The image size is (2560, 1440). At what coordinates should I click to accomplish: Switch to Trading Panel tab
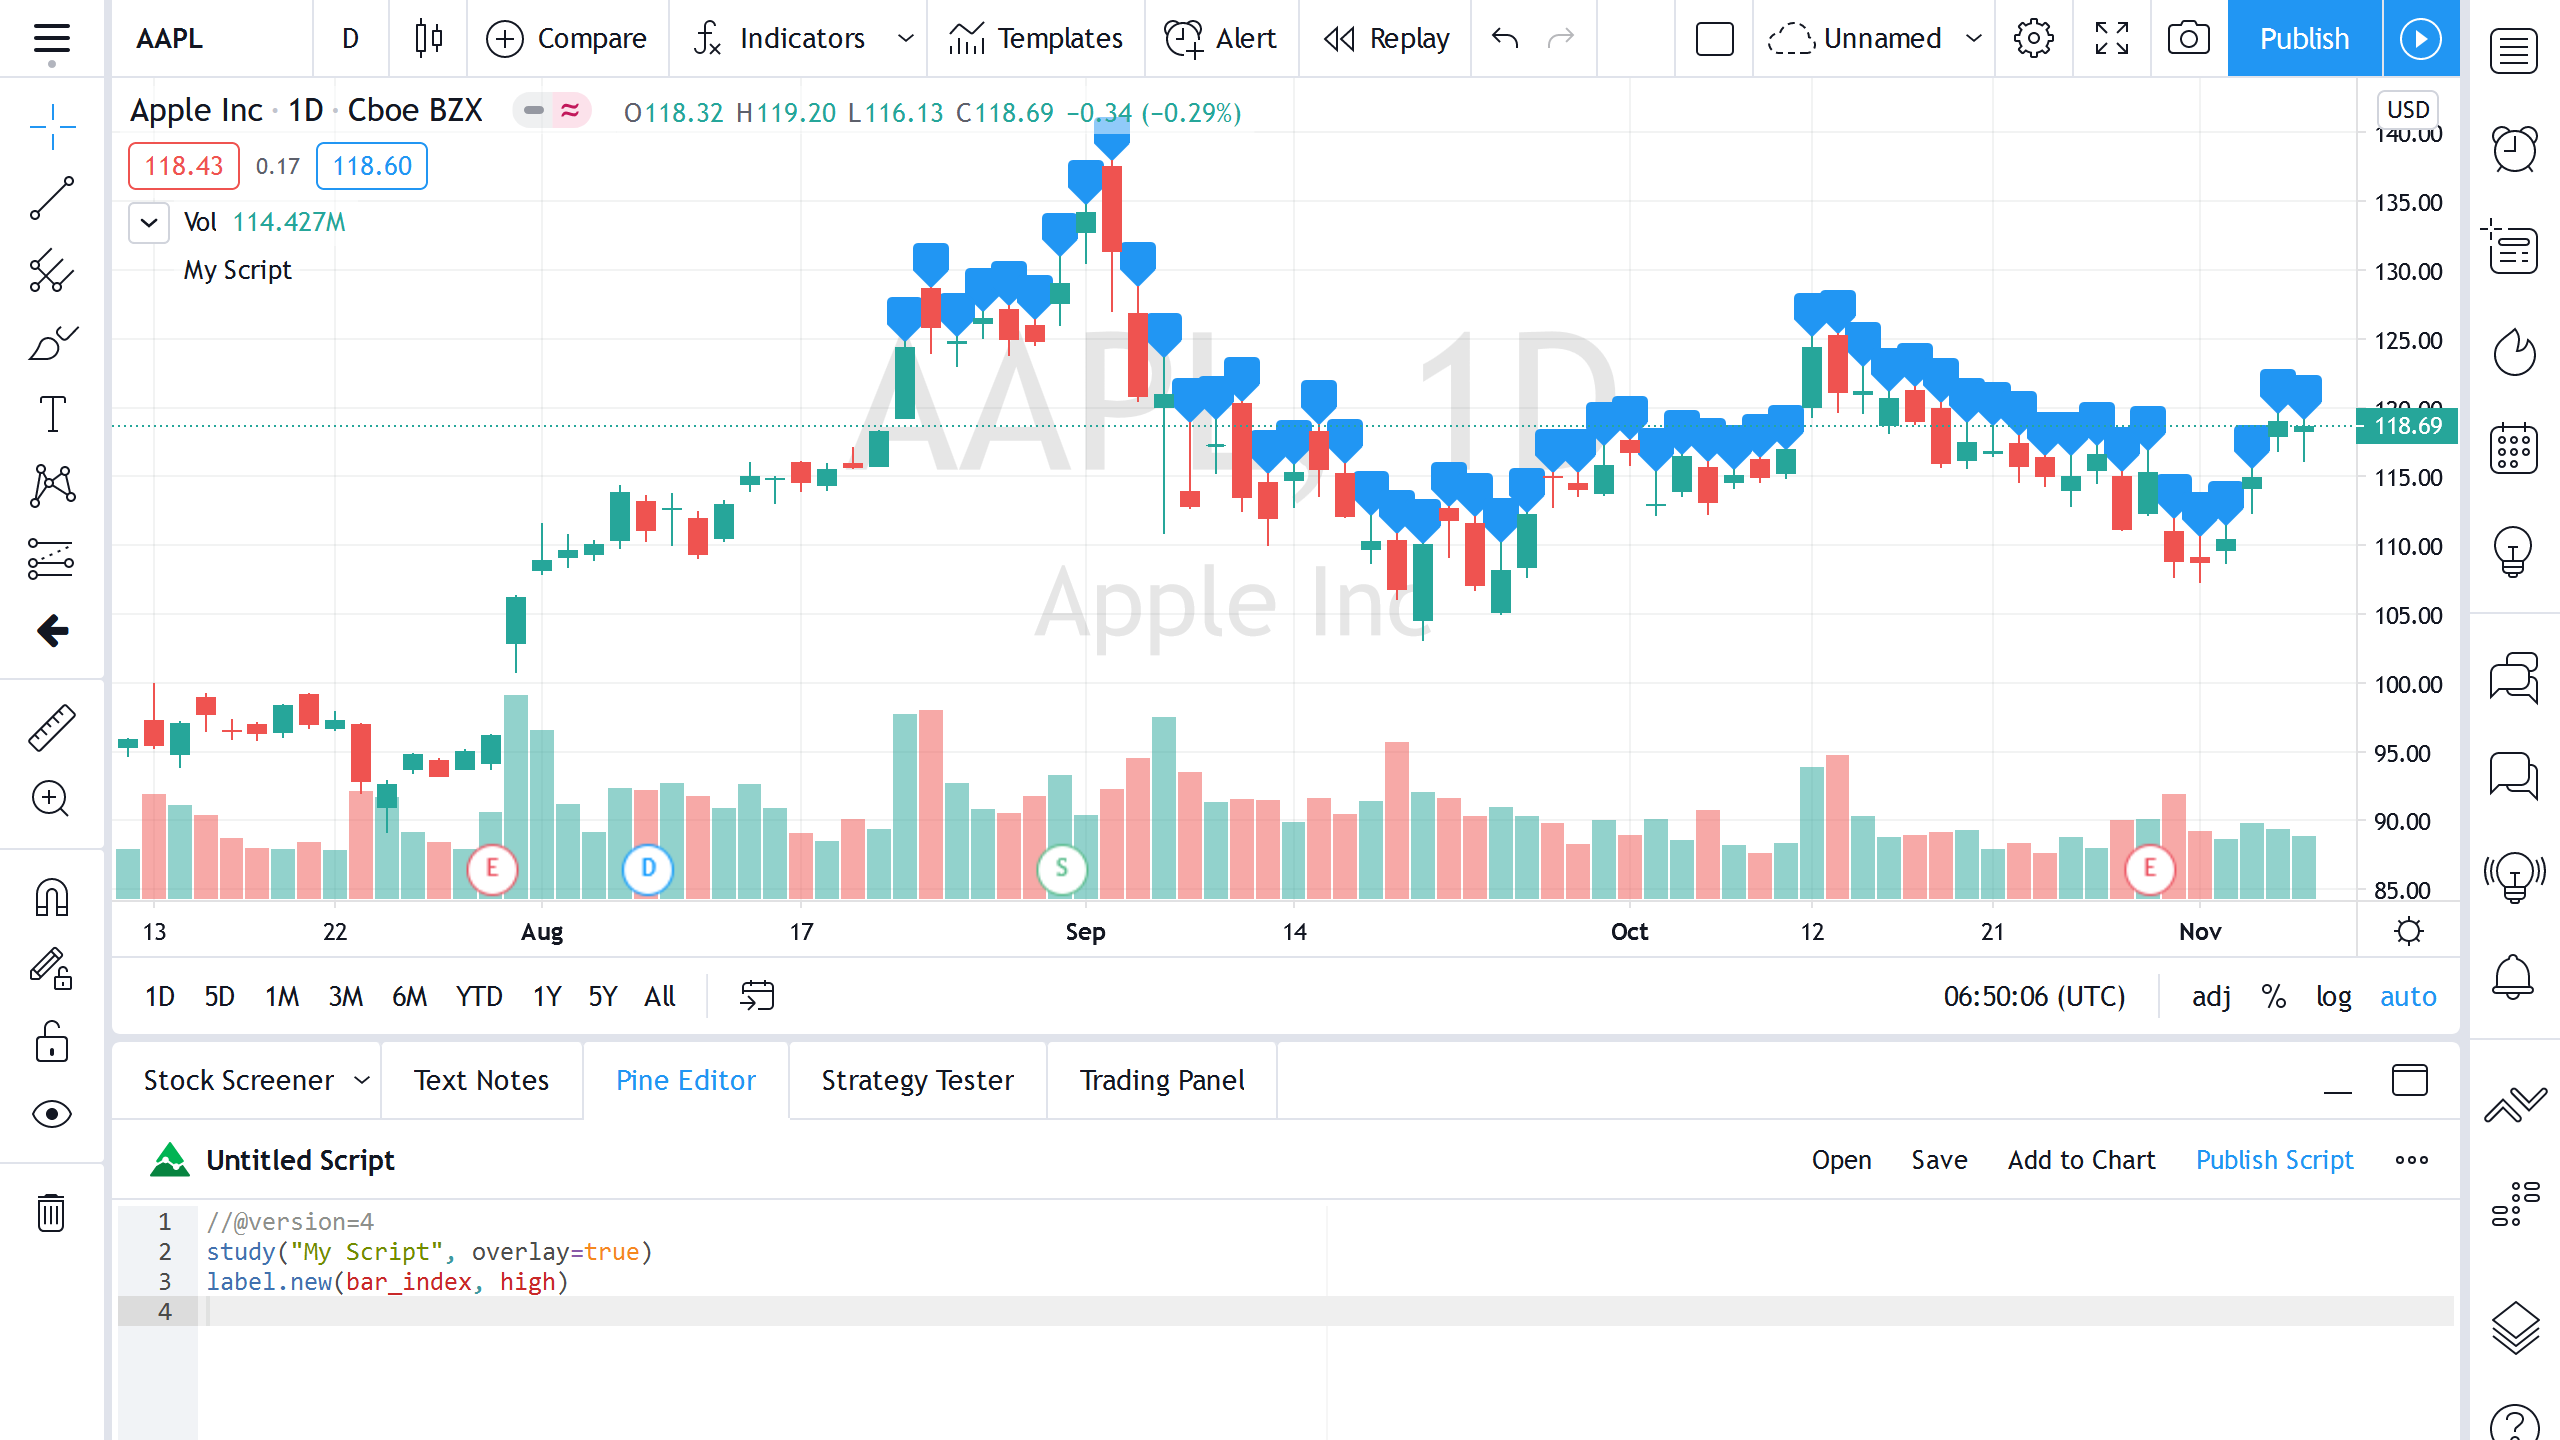[1162, 1080]
